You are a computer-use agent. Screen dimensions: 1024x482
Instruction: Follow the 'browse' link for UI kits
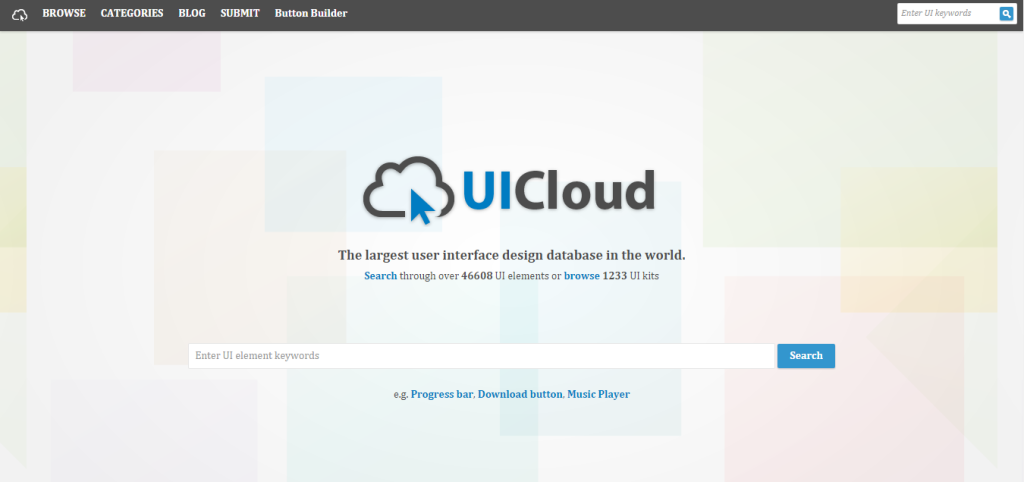pos(581,275)
